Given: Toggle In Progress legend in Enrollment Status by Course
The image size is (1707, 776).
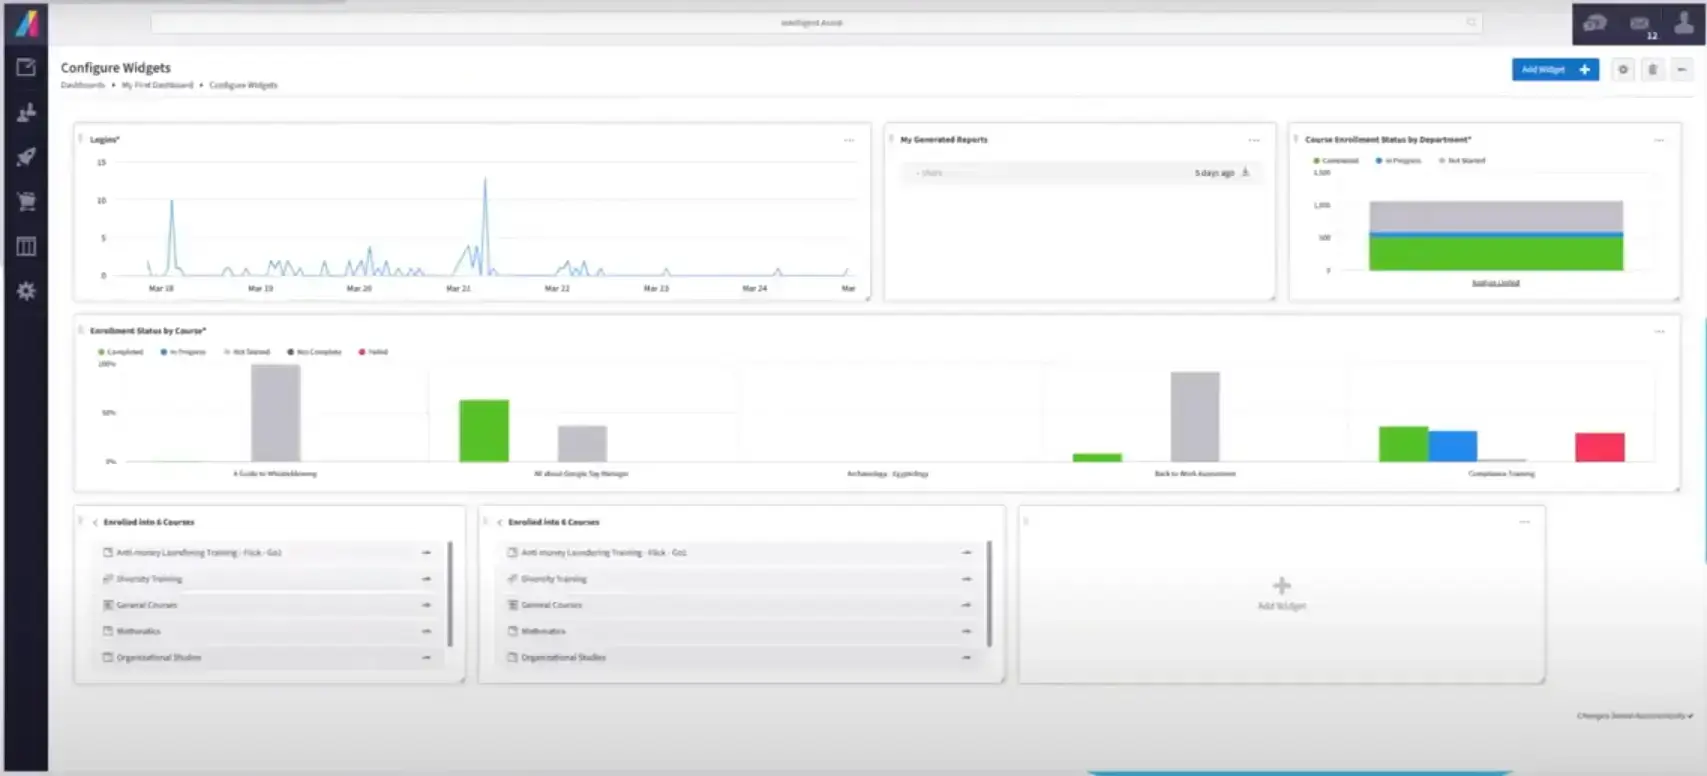Looking at the screenshot, I should click(183, 352).
